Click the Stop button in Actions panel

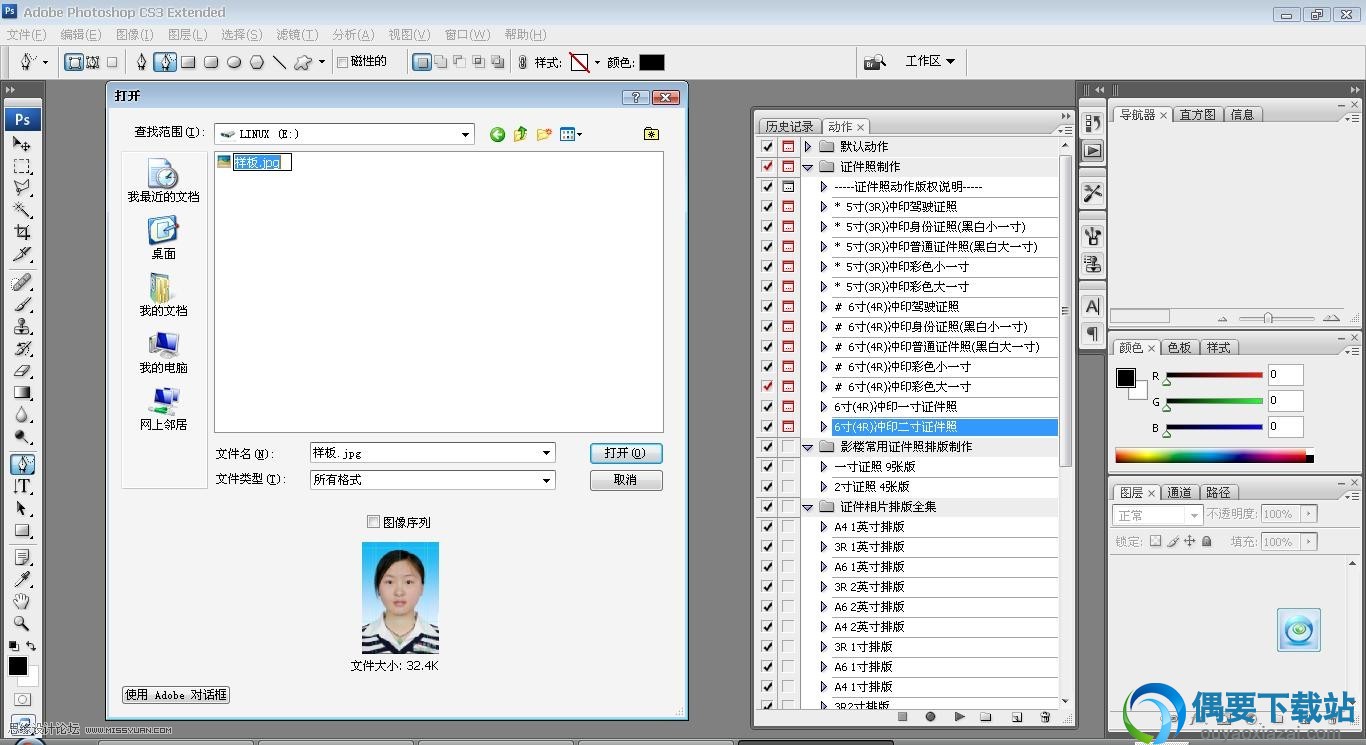tap(902, 717)
